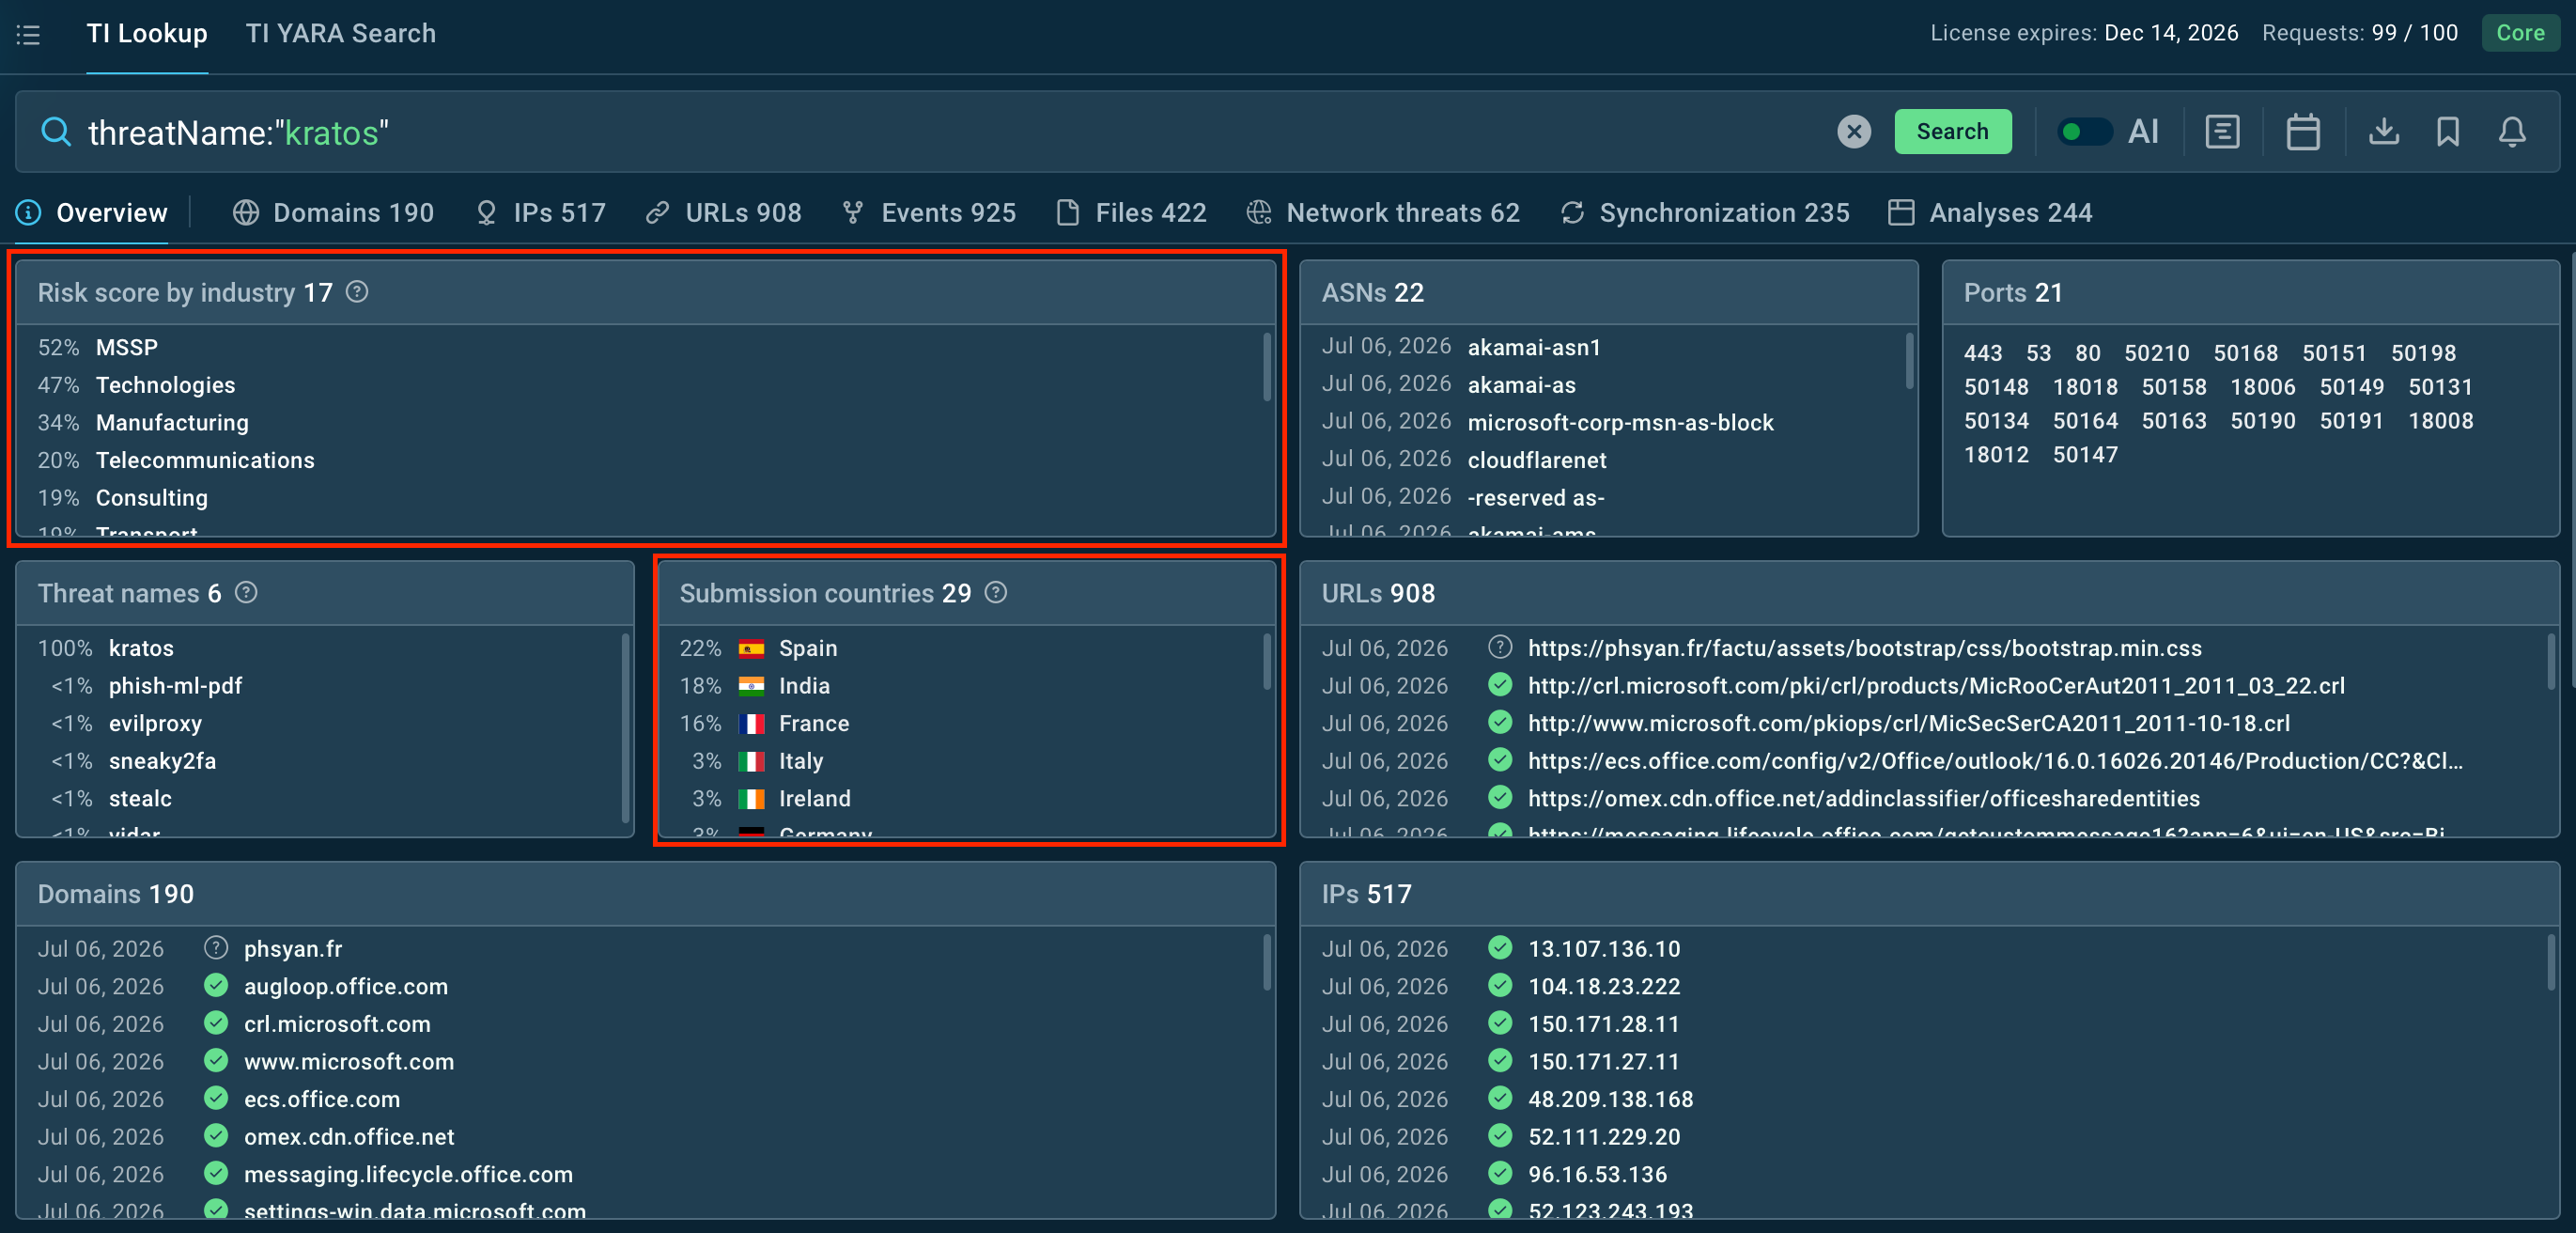Image resolution: width=2576 pixels, height=1233 pixels.
Task: Click the India flag icon
Action: (751, 686)
